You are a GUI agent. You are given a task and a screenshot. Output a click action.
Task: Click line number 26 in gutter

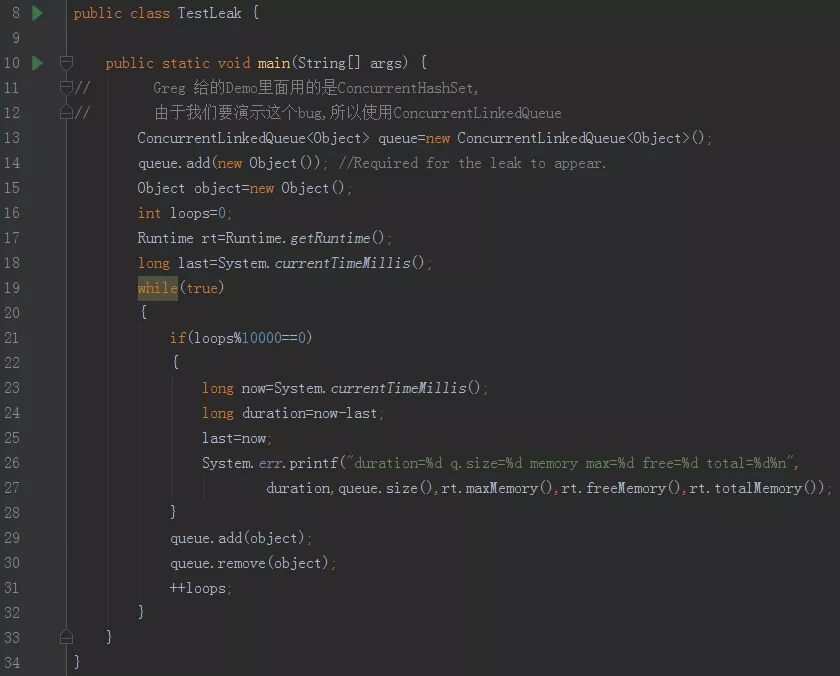click(11, 463)
